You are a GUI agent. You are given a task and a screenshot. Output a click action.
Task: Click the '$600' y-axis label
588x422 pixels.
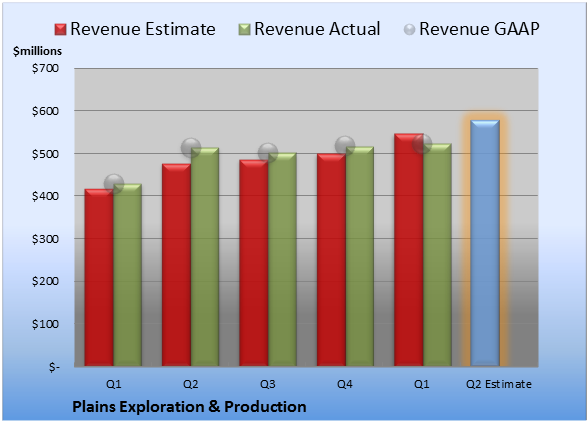(45, 111)
